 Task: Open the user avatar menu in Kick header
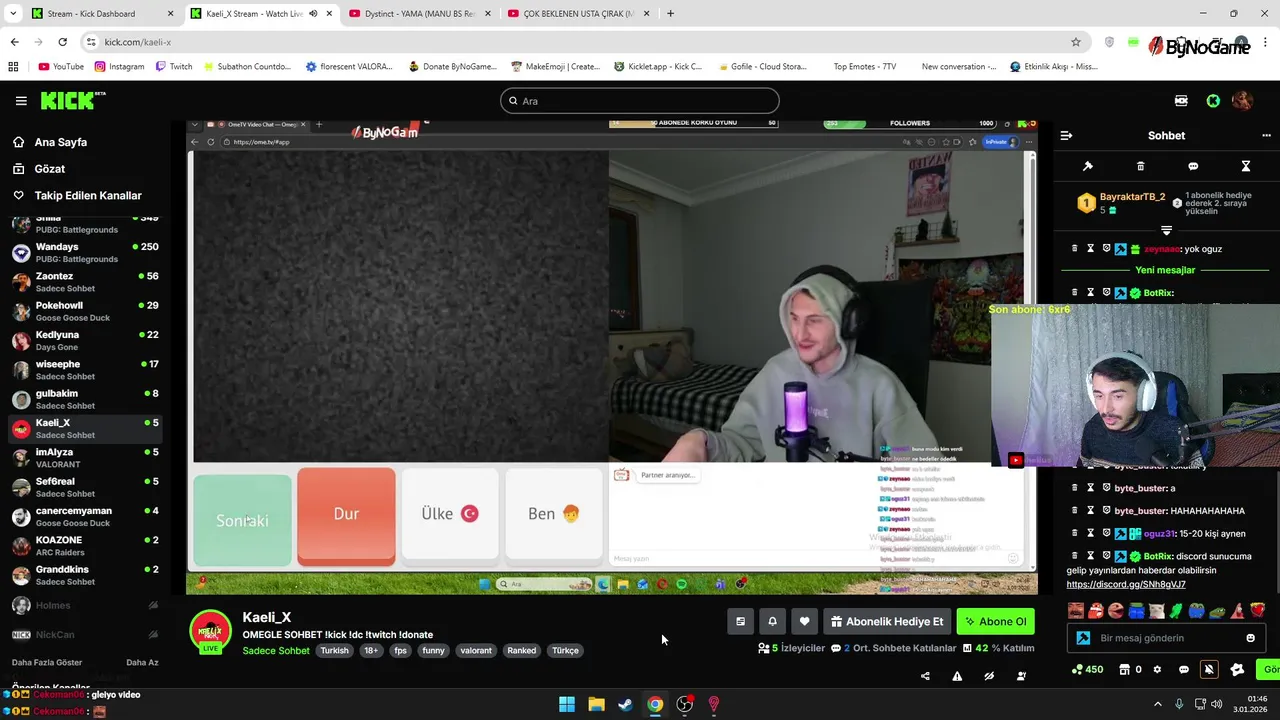point(1242,101)
